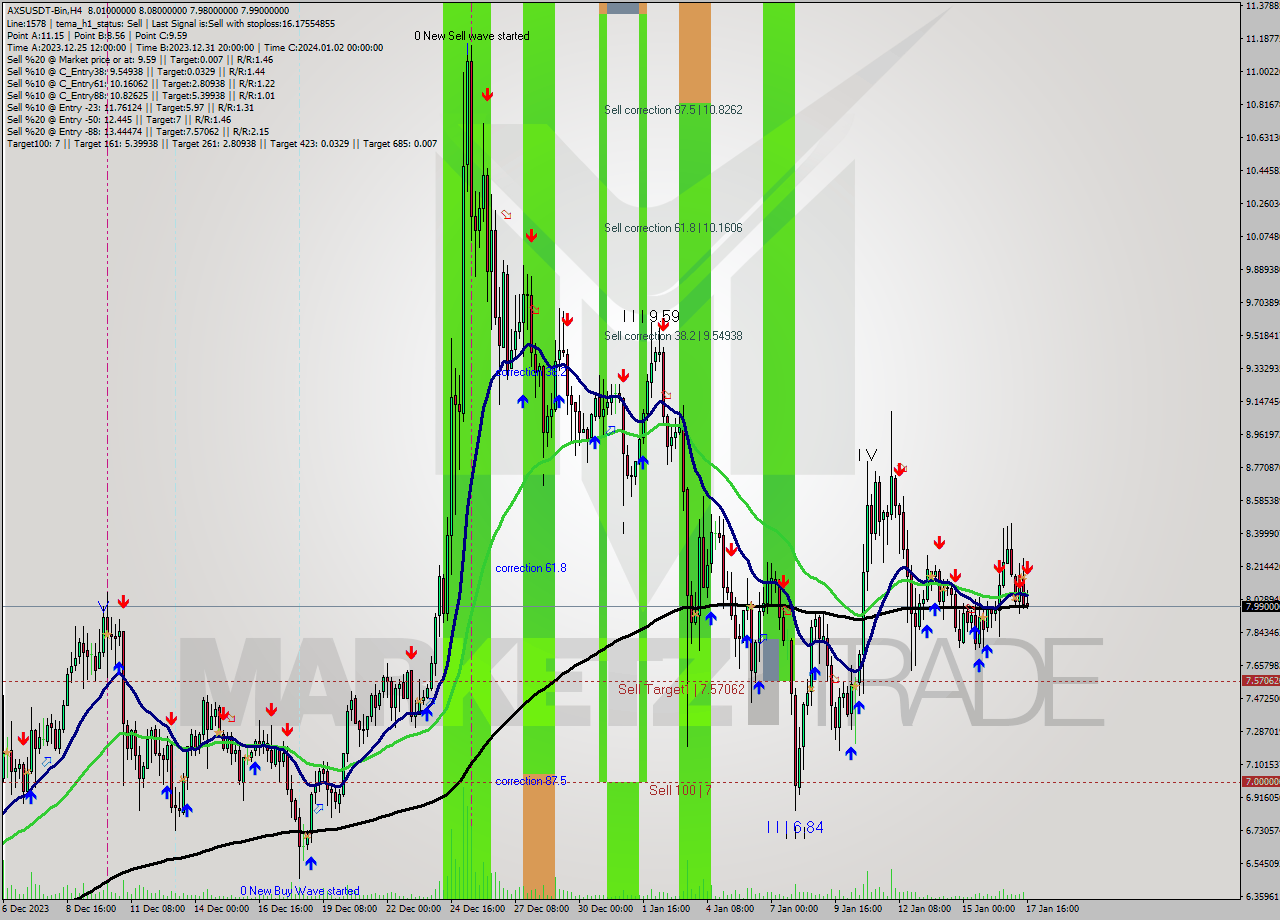This screenshot has width=1280, height=920.
Task: Click the '30 Dec 00:00' date label
Action: tap(605, 909)
